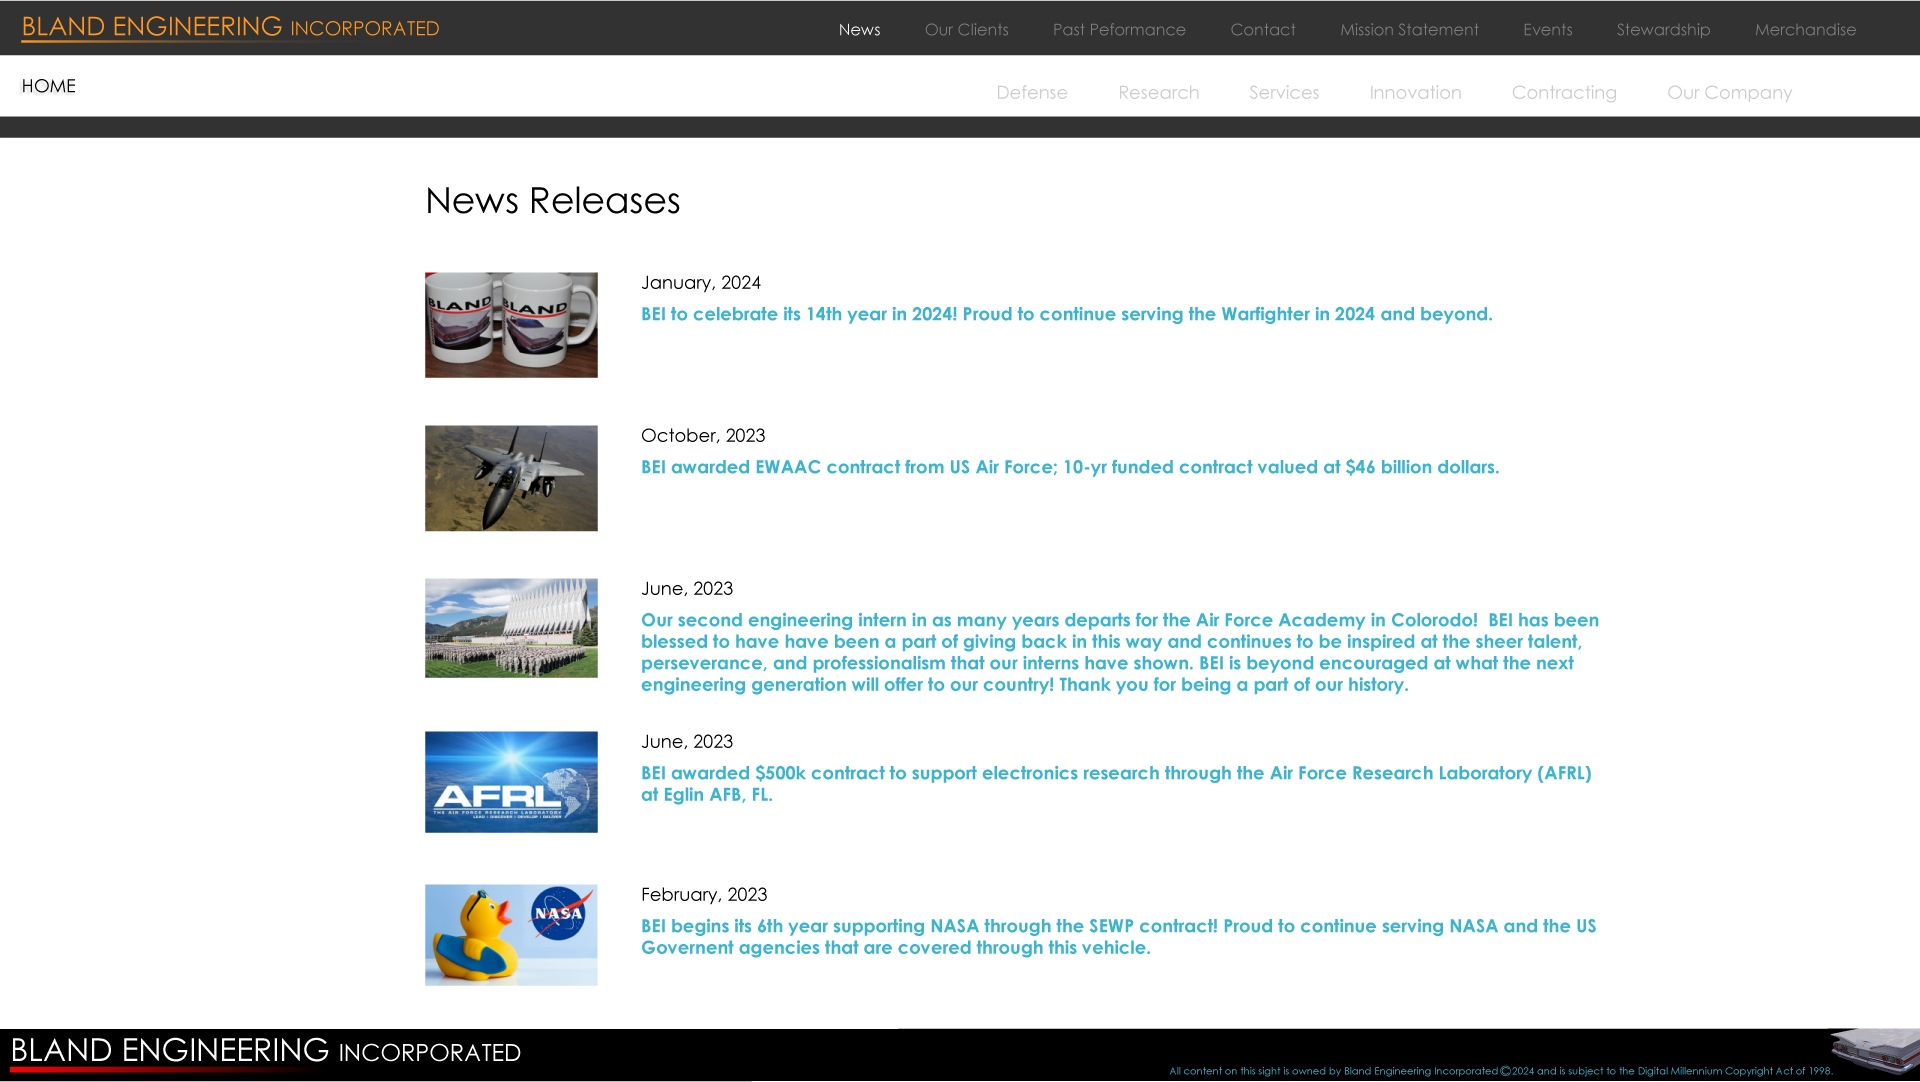1920x1082 pixels.
Task: Go to Stewardship page
Action: (1663, 30)
